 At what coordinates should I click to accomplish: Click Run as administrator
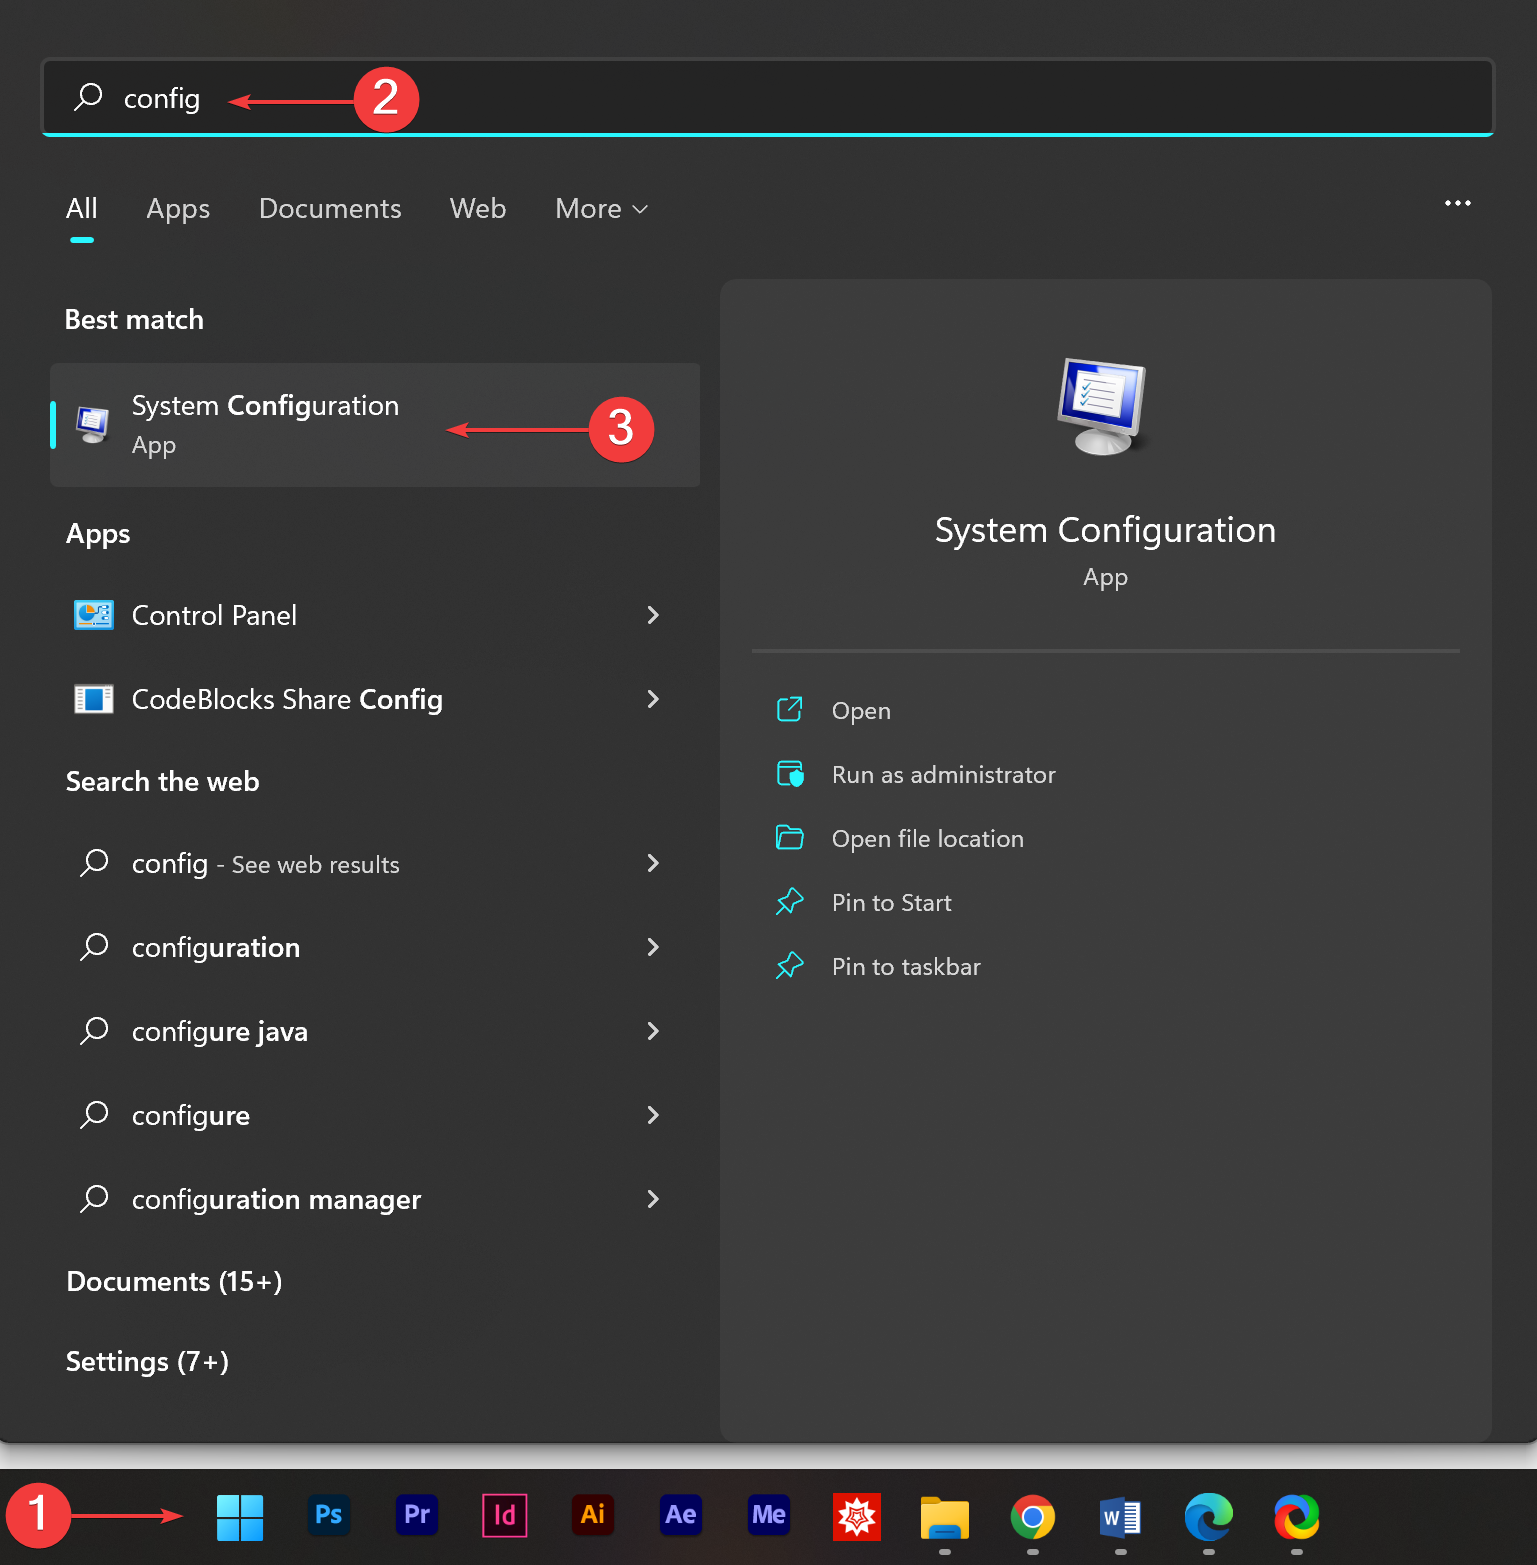(943, 775)
